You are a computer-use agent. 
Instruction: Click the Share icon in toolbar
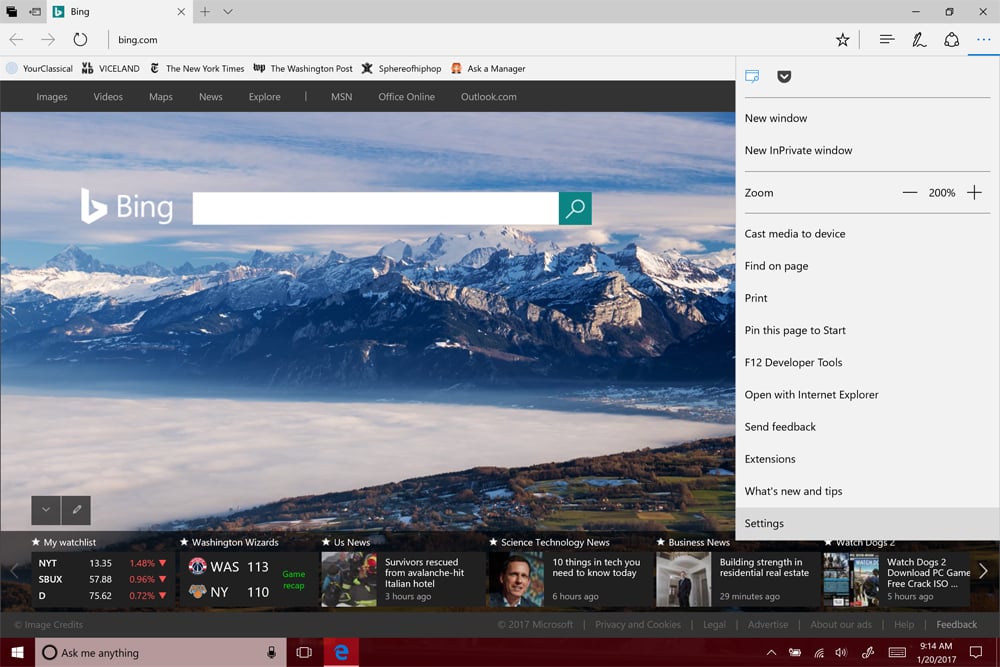tap(951, 40)
